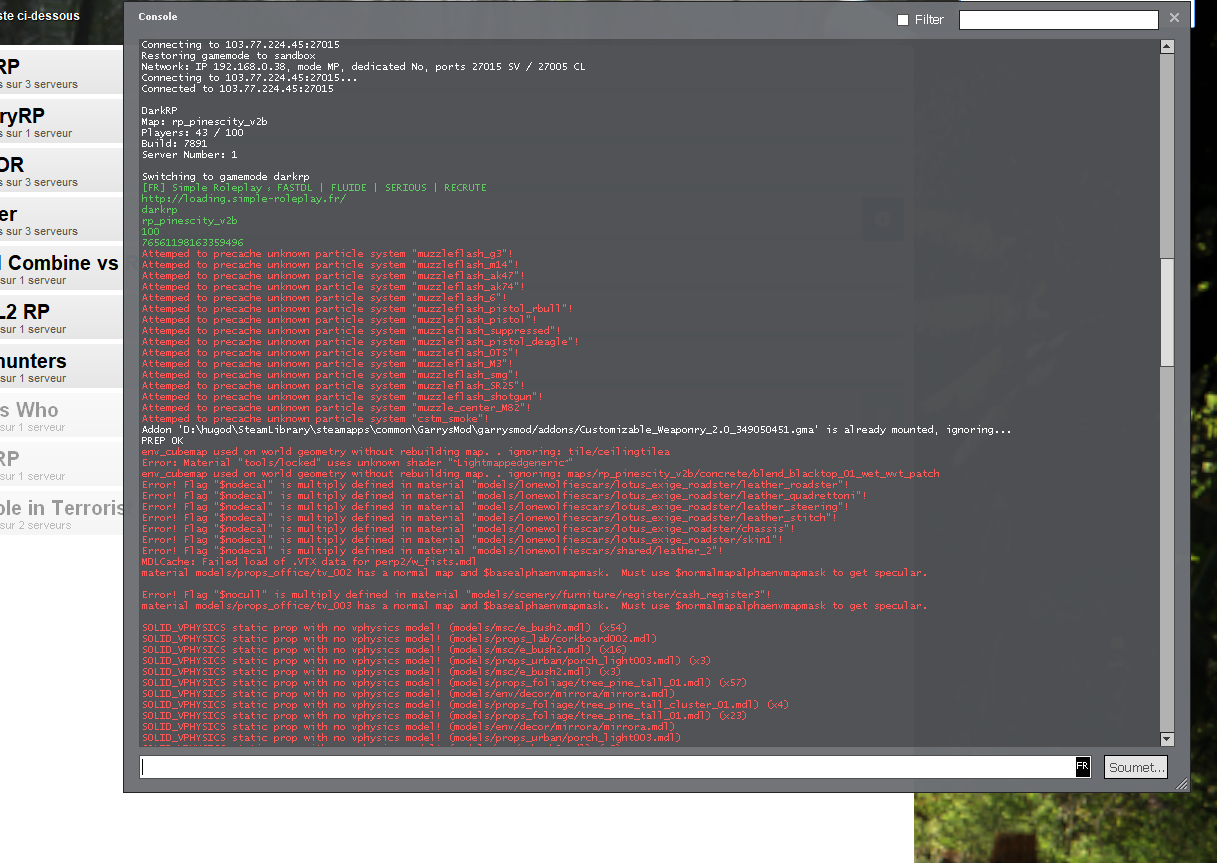
Task: Click the loading.simple-roleplay.fr URL line
Action: tap(243, 199)
